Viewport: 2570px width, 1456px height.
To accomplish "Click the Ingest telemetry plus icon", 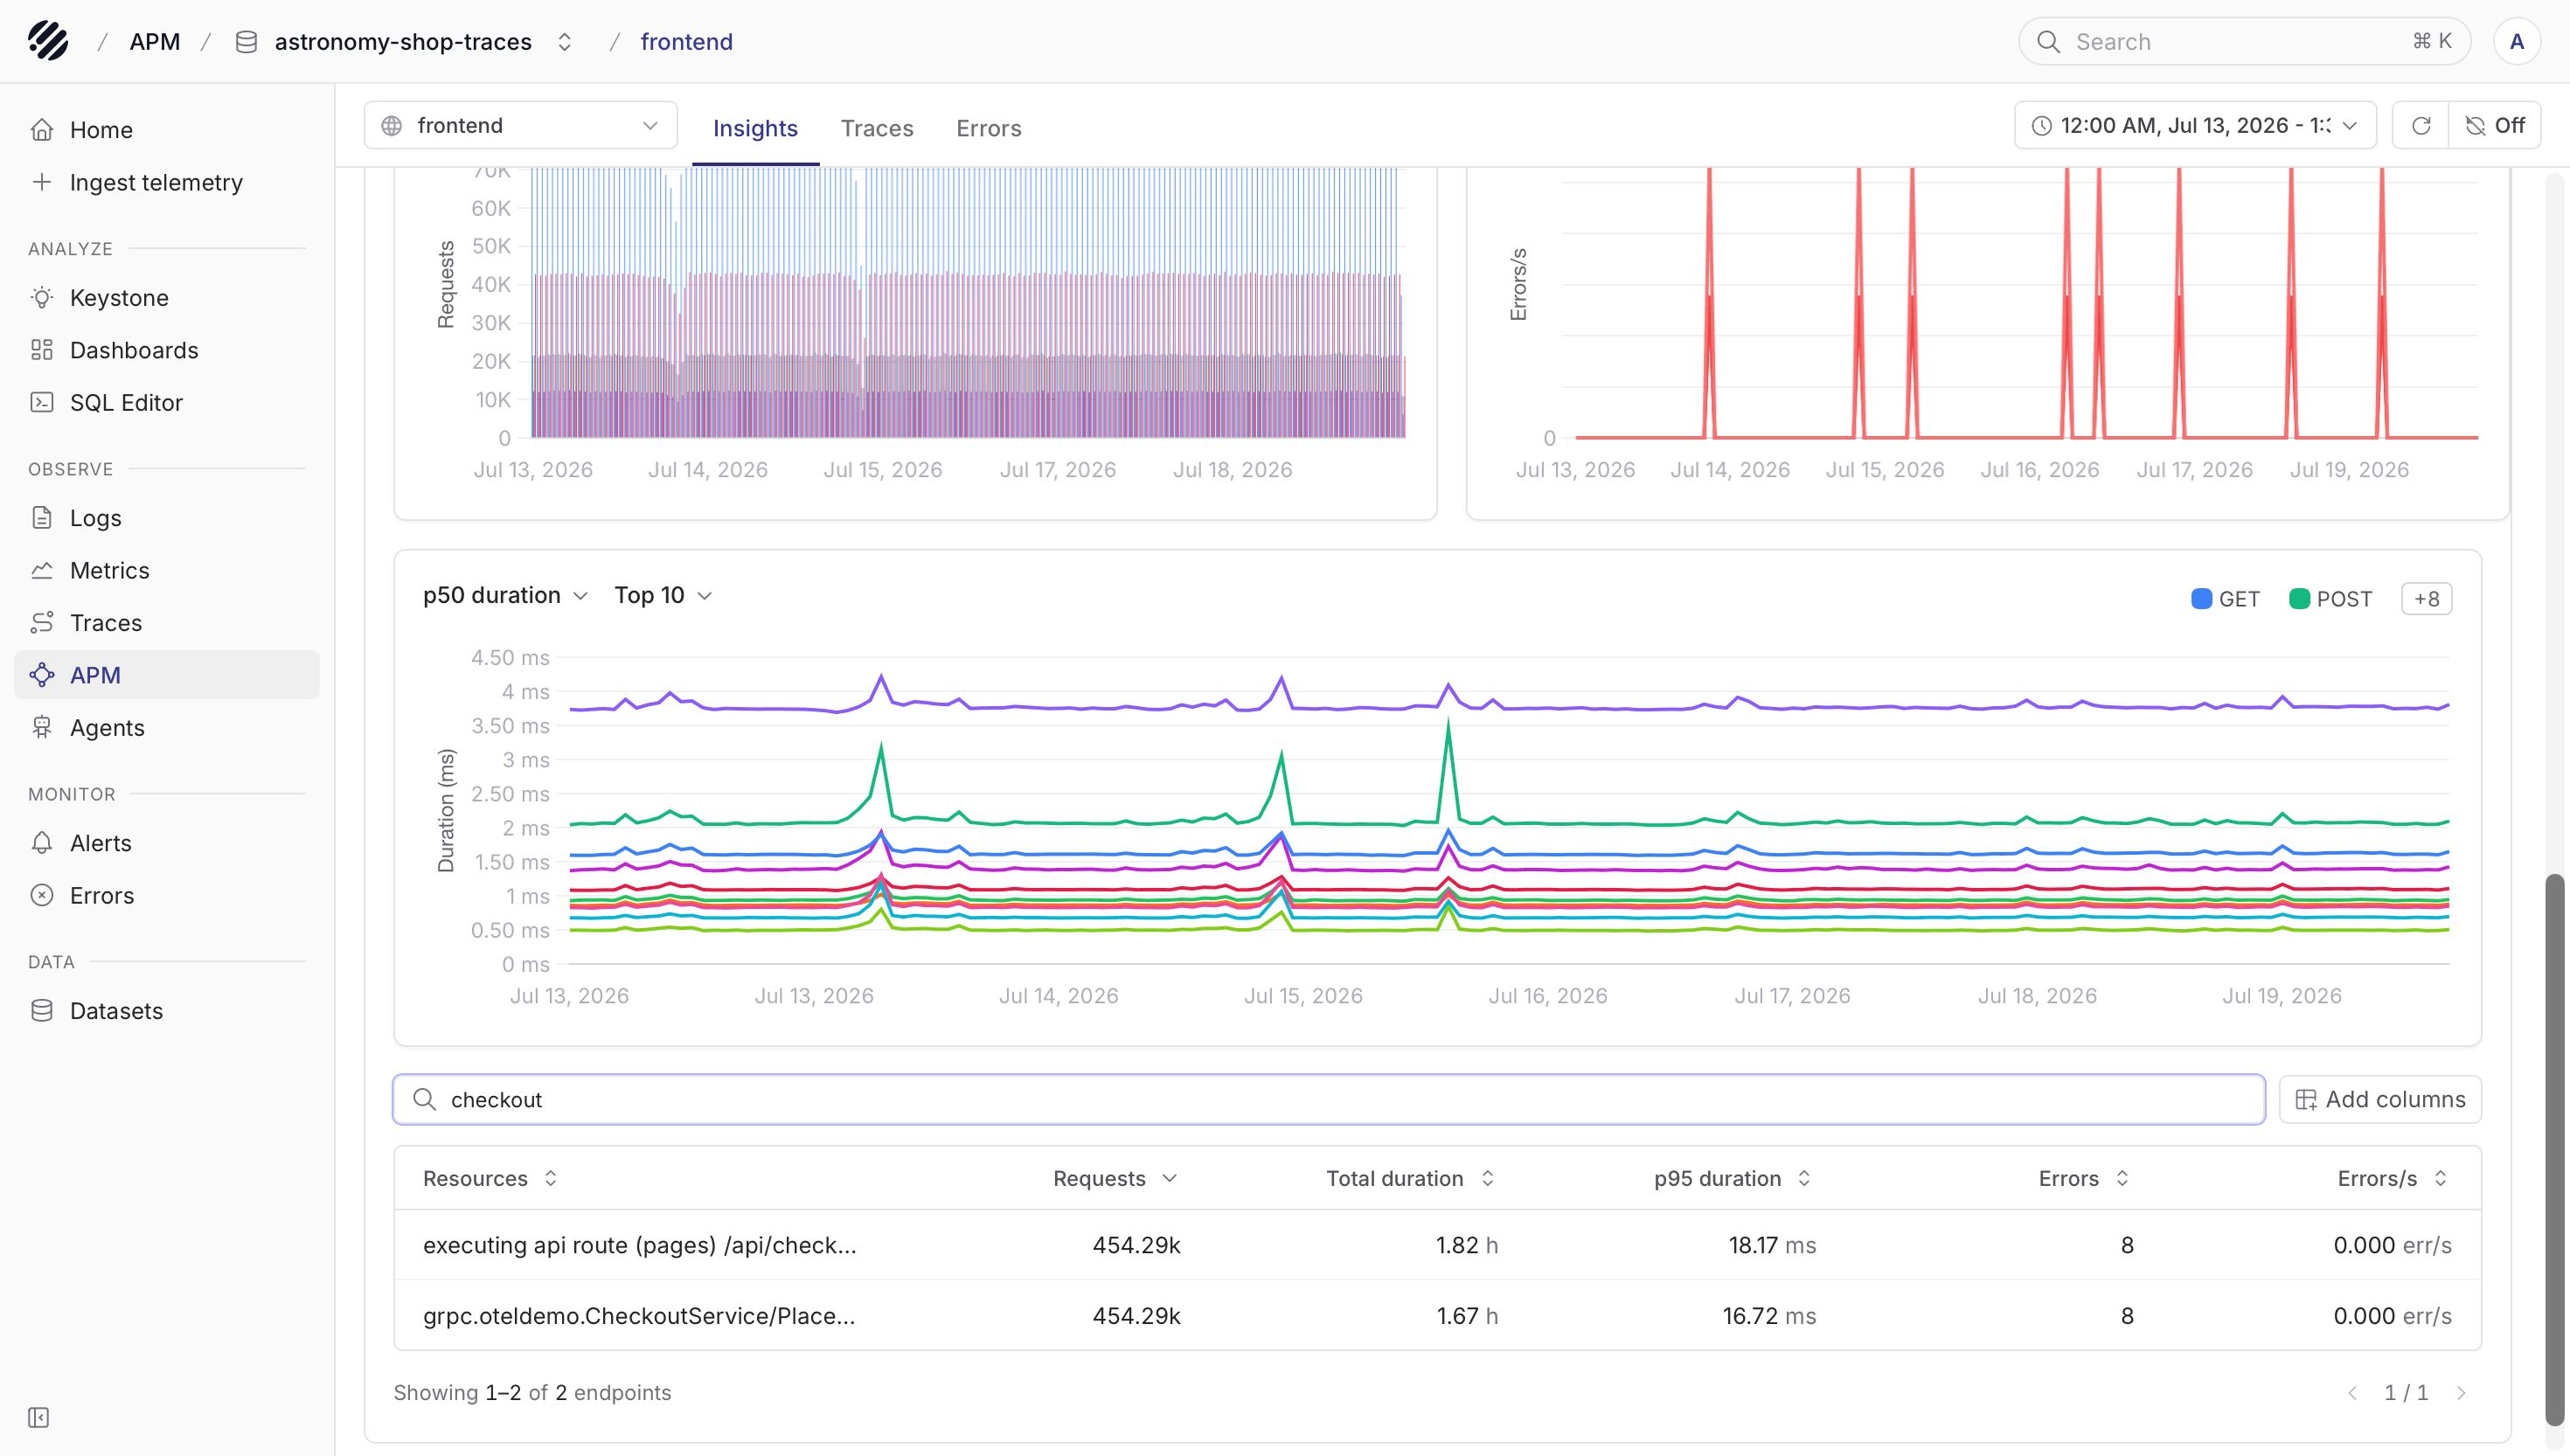I will [x=41, y=182].
